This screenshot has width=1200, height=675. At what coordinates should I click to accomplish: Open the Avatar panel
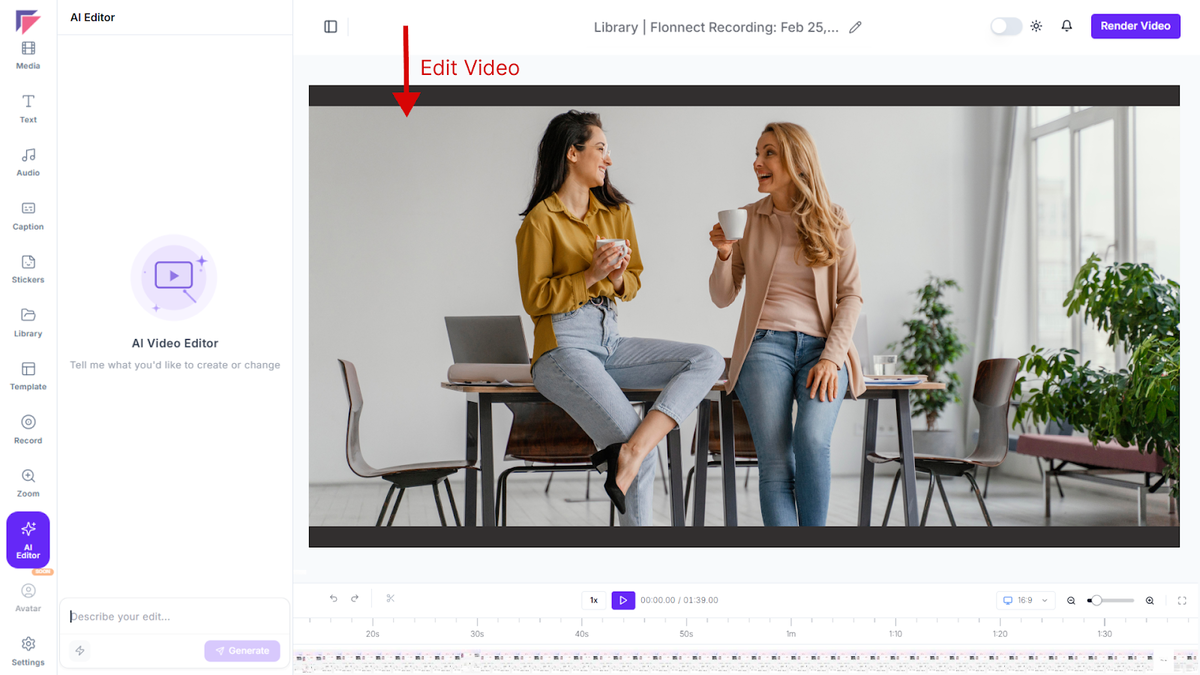coord(27,593)
